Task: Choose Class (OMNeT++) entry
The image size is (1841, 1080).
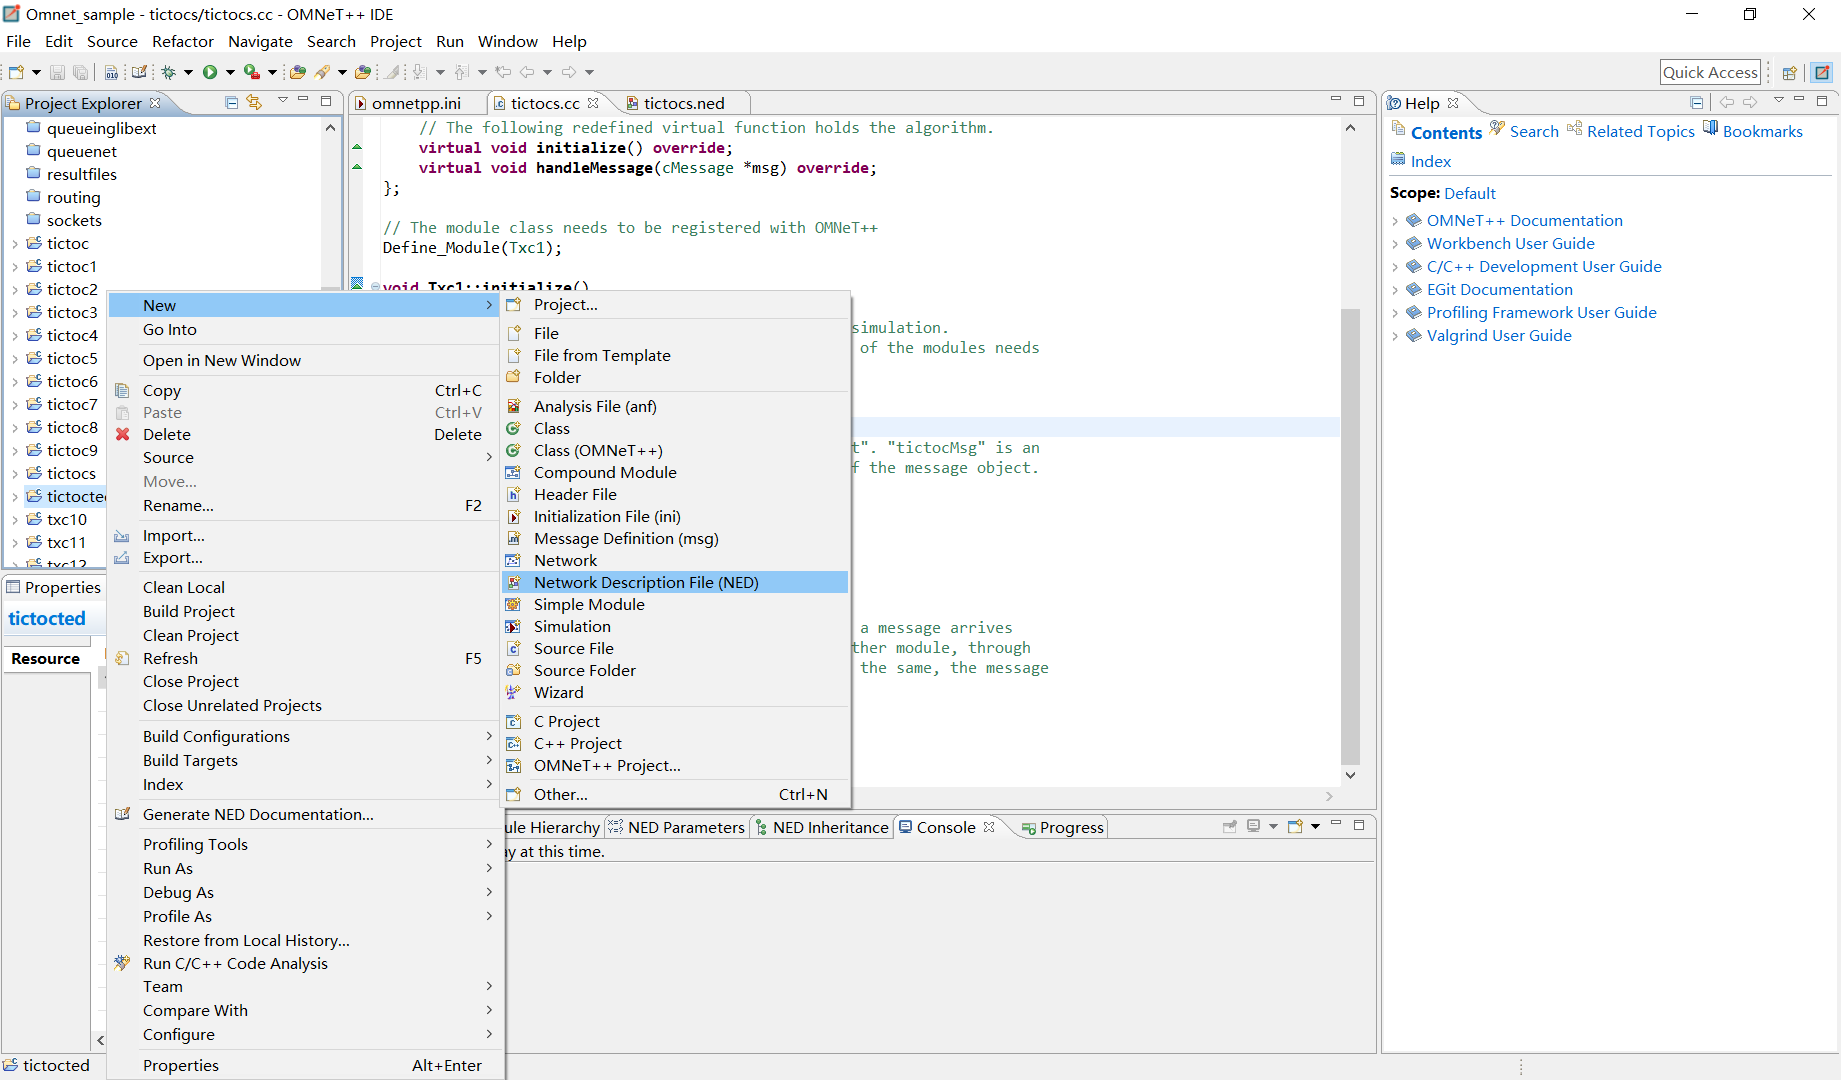Action: tap(675, 450)
